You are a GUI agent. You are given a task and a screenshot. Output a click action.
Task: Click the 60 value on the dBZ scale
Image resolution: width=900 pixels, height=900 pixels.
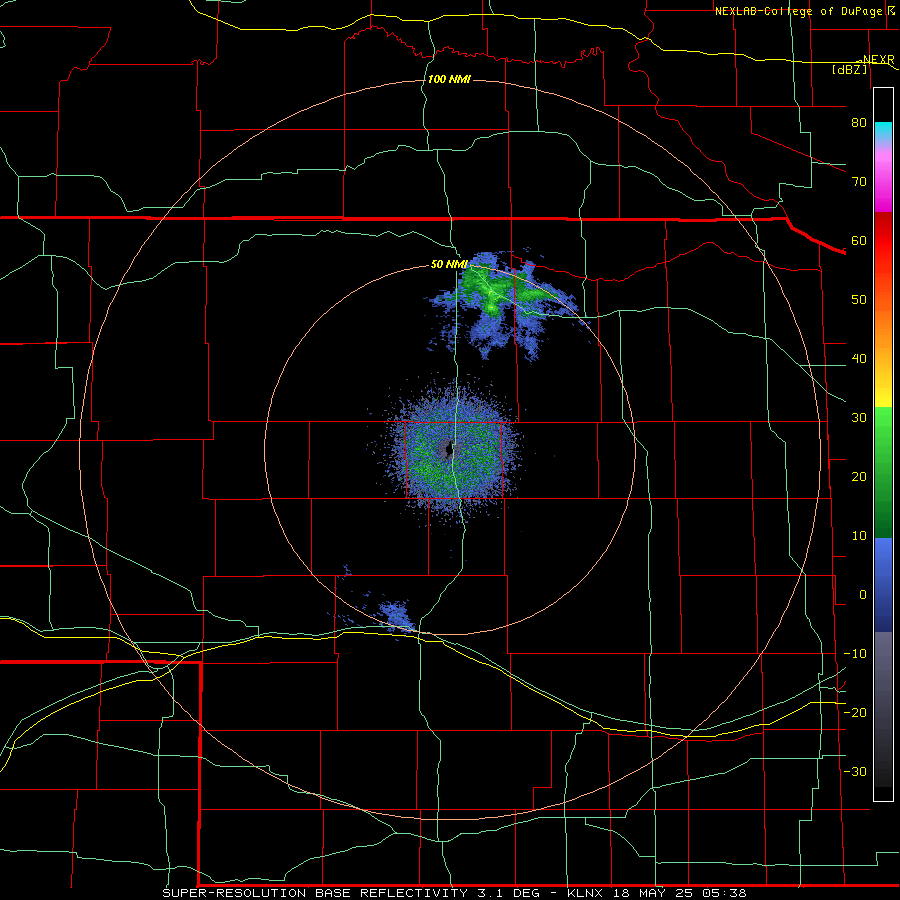point(859,240)
